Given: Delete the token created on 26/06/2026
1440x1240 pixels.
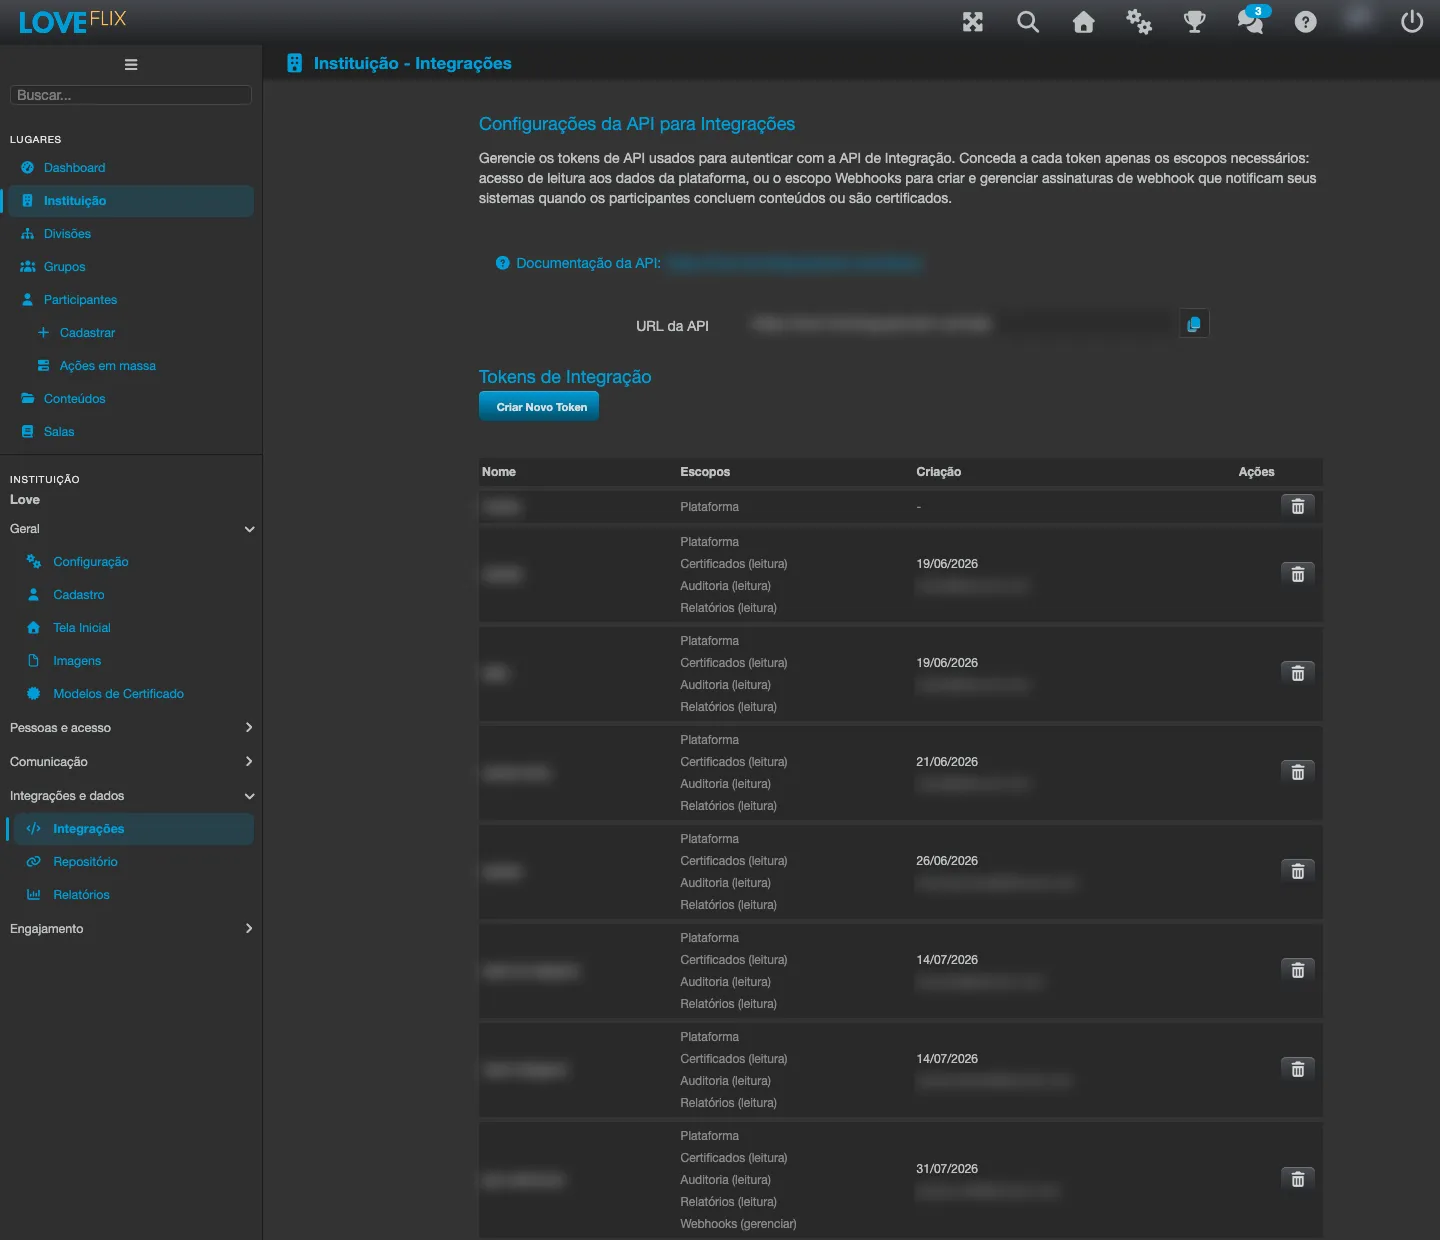Looking at the screenshot, I should click(x=1298, y=871).
